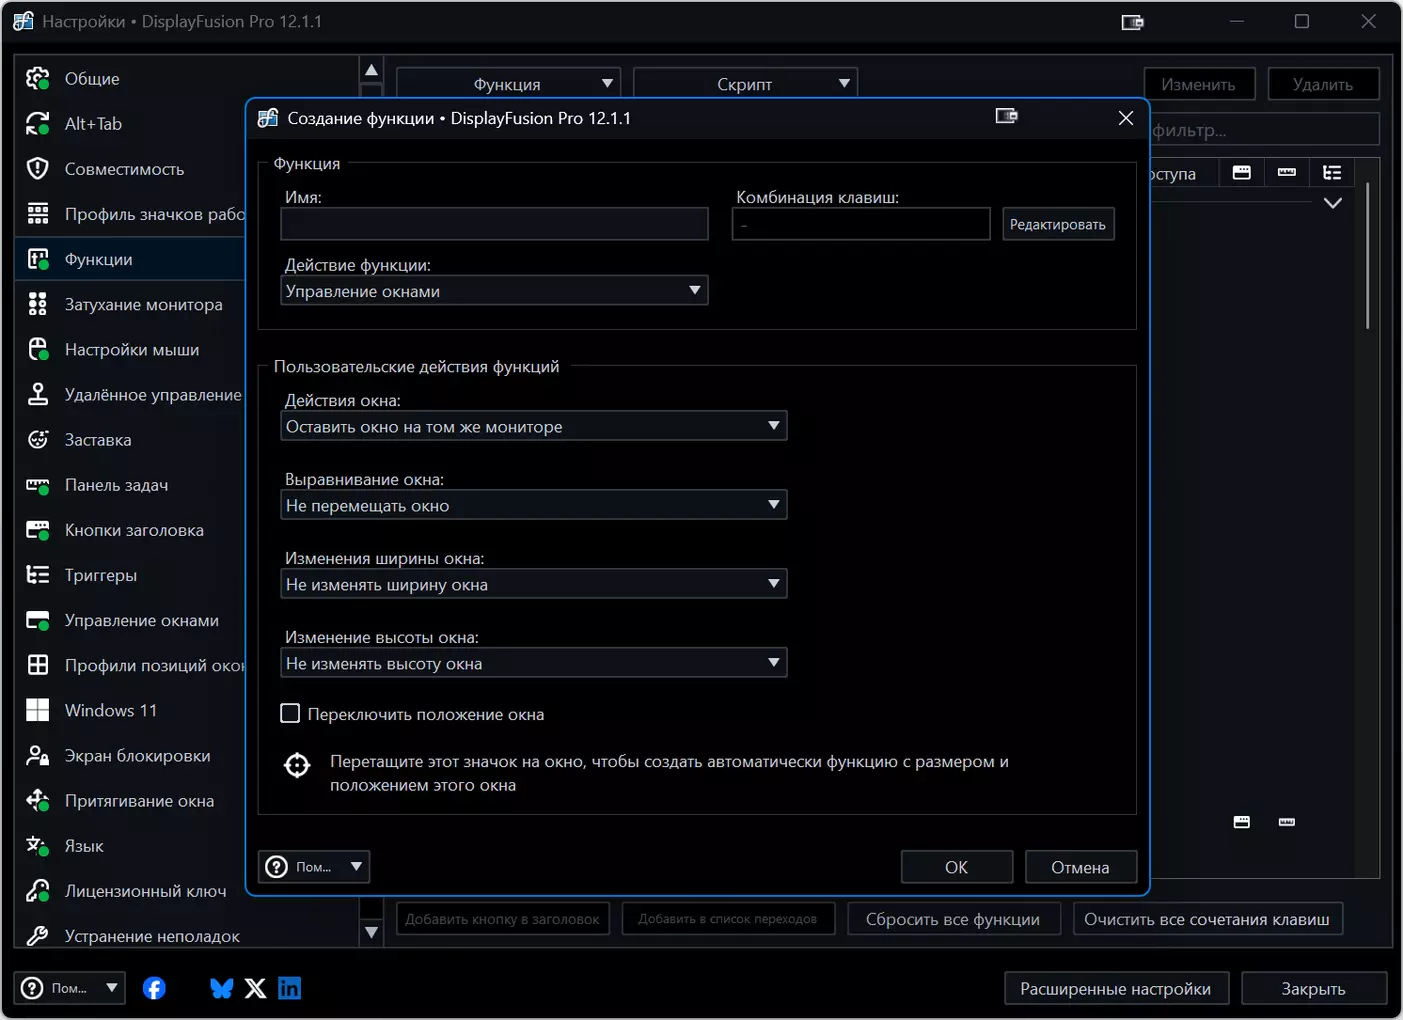The image size is (1403, 1020).
Task: Open the main window help dropdown
Action: pyautogui.click(x=70, y=988)
